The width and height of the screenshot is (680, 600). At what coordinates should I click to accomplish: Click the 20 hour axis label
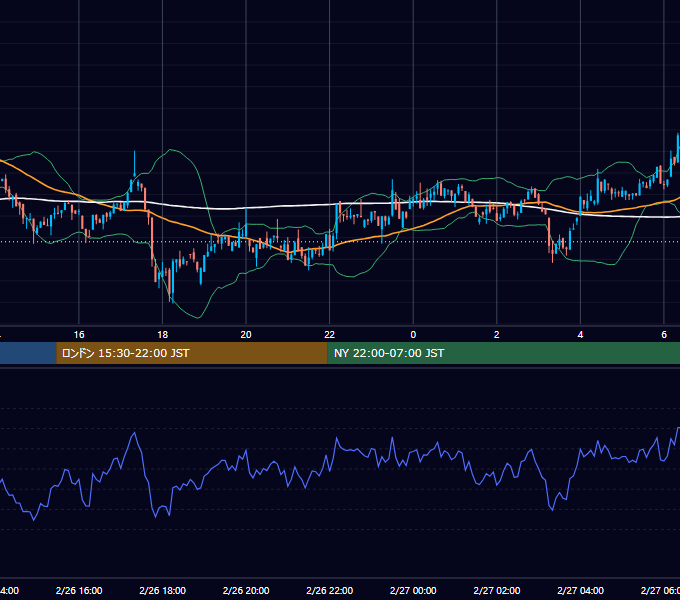click(x=246, y=335)
